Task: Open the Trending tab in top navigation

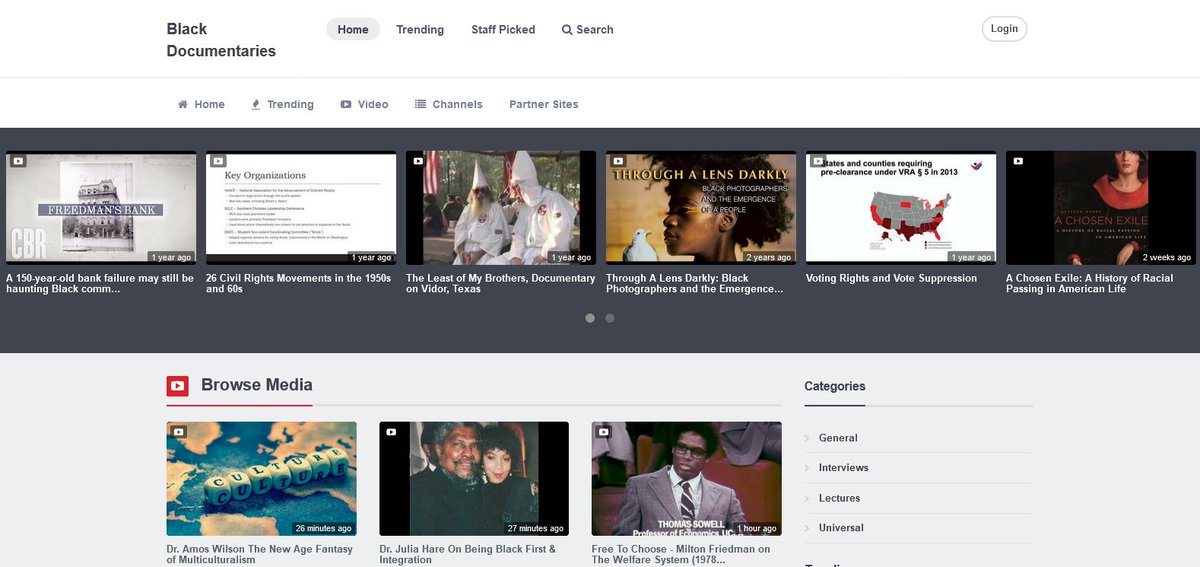Action: [420, 29]
